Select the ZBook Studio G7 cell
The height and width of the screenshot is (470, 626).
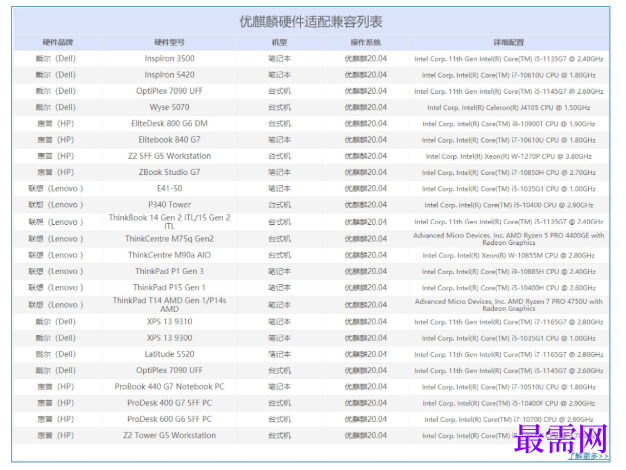(169, 172)
